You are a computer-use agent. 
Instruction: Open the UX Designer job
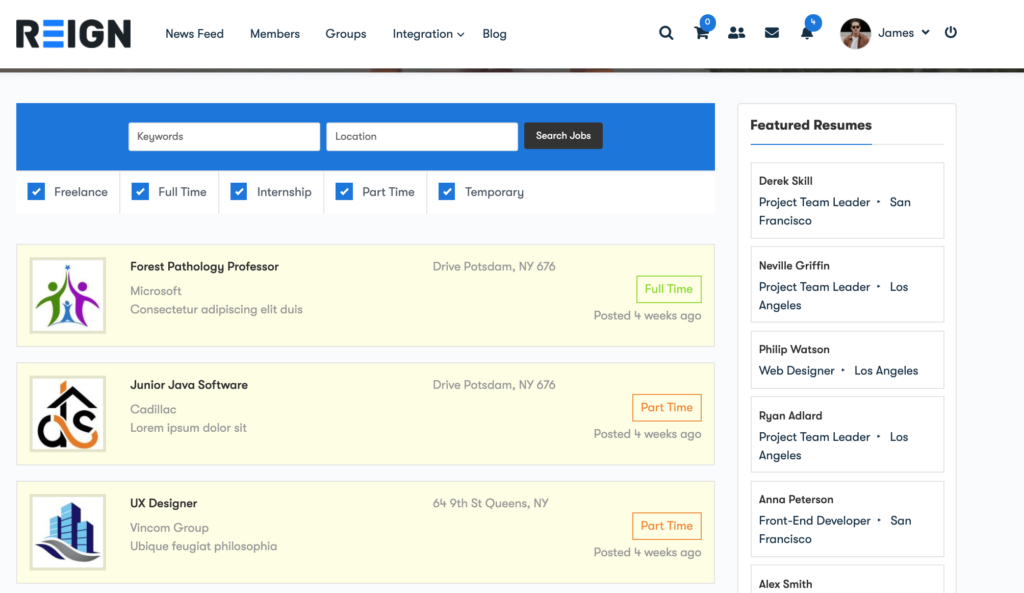click(163, 504)
